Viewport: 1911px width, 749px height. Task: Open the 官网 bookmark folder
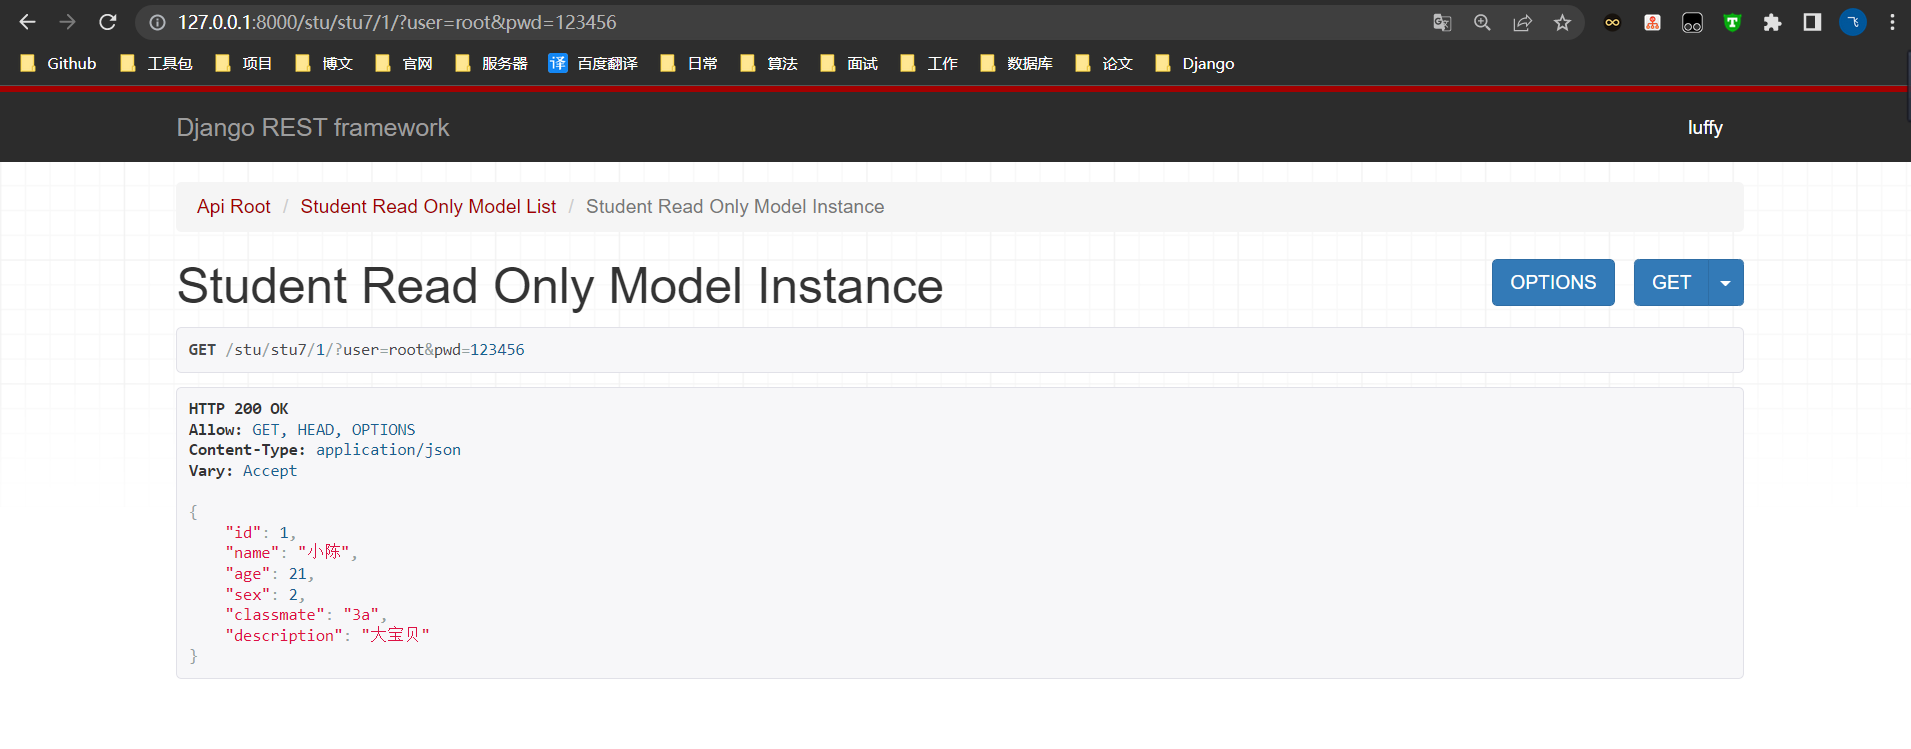pyautogui.click(x=404, y=63)
